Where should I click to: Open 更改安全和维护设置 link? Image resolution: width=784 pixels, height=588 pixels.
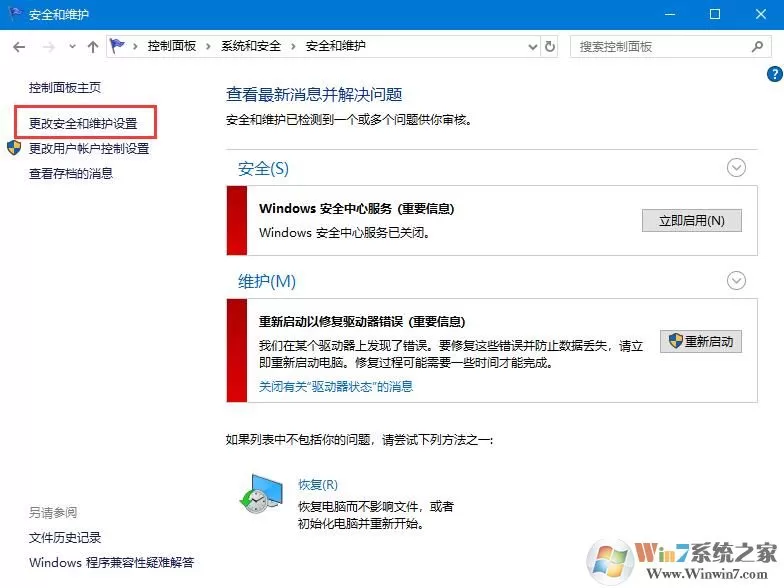point(83,123)
